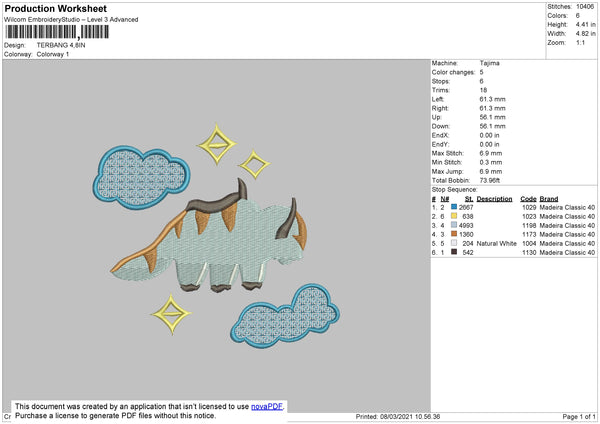Select the orange 1173 thread swatch

click(454, 234)
